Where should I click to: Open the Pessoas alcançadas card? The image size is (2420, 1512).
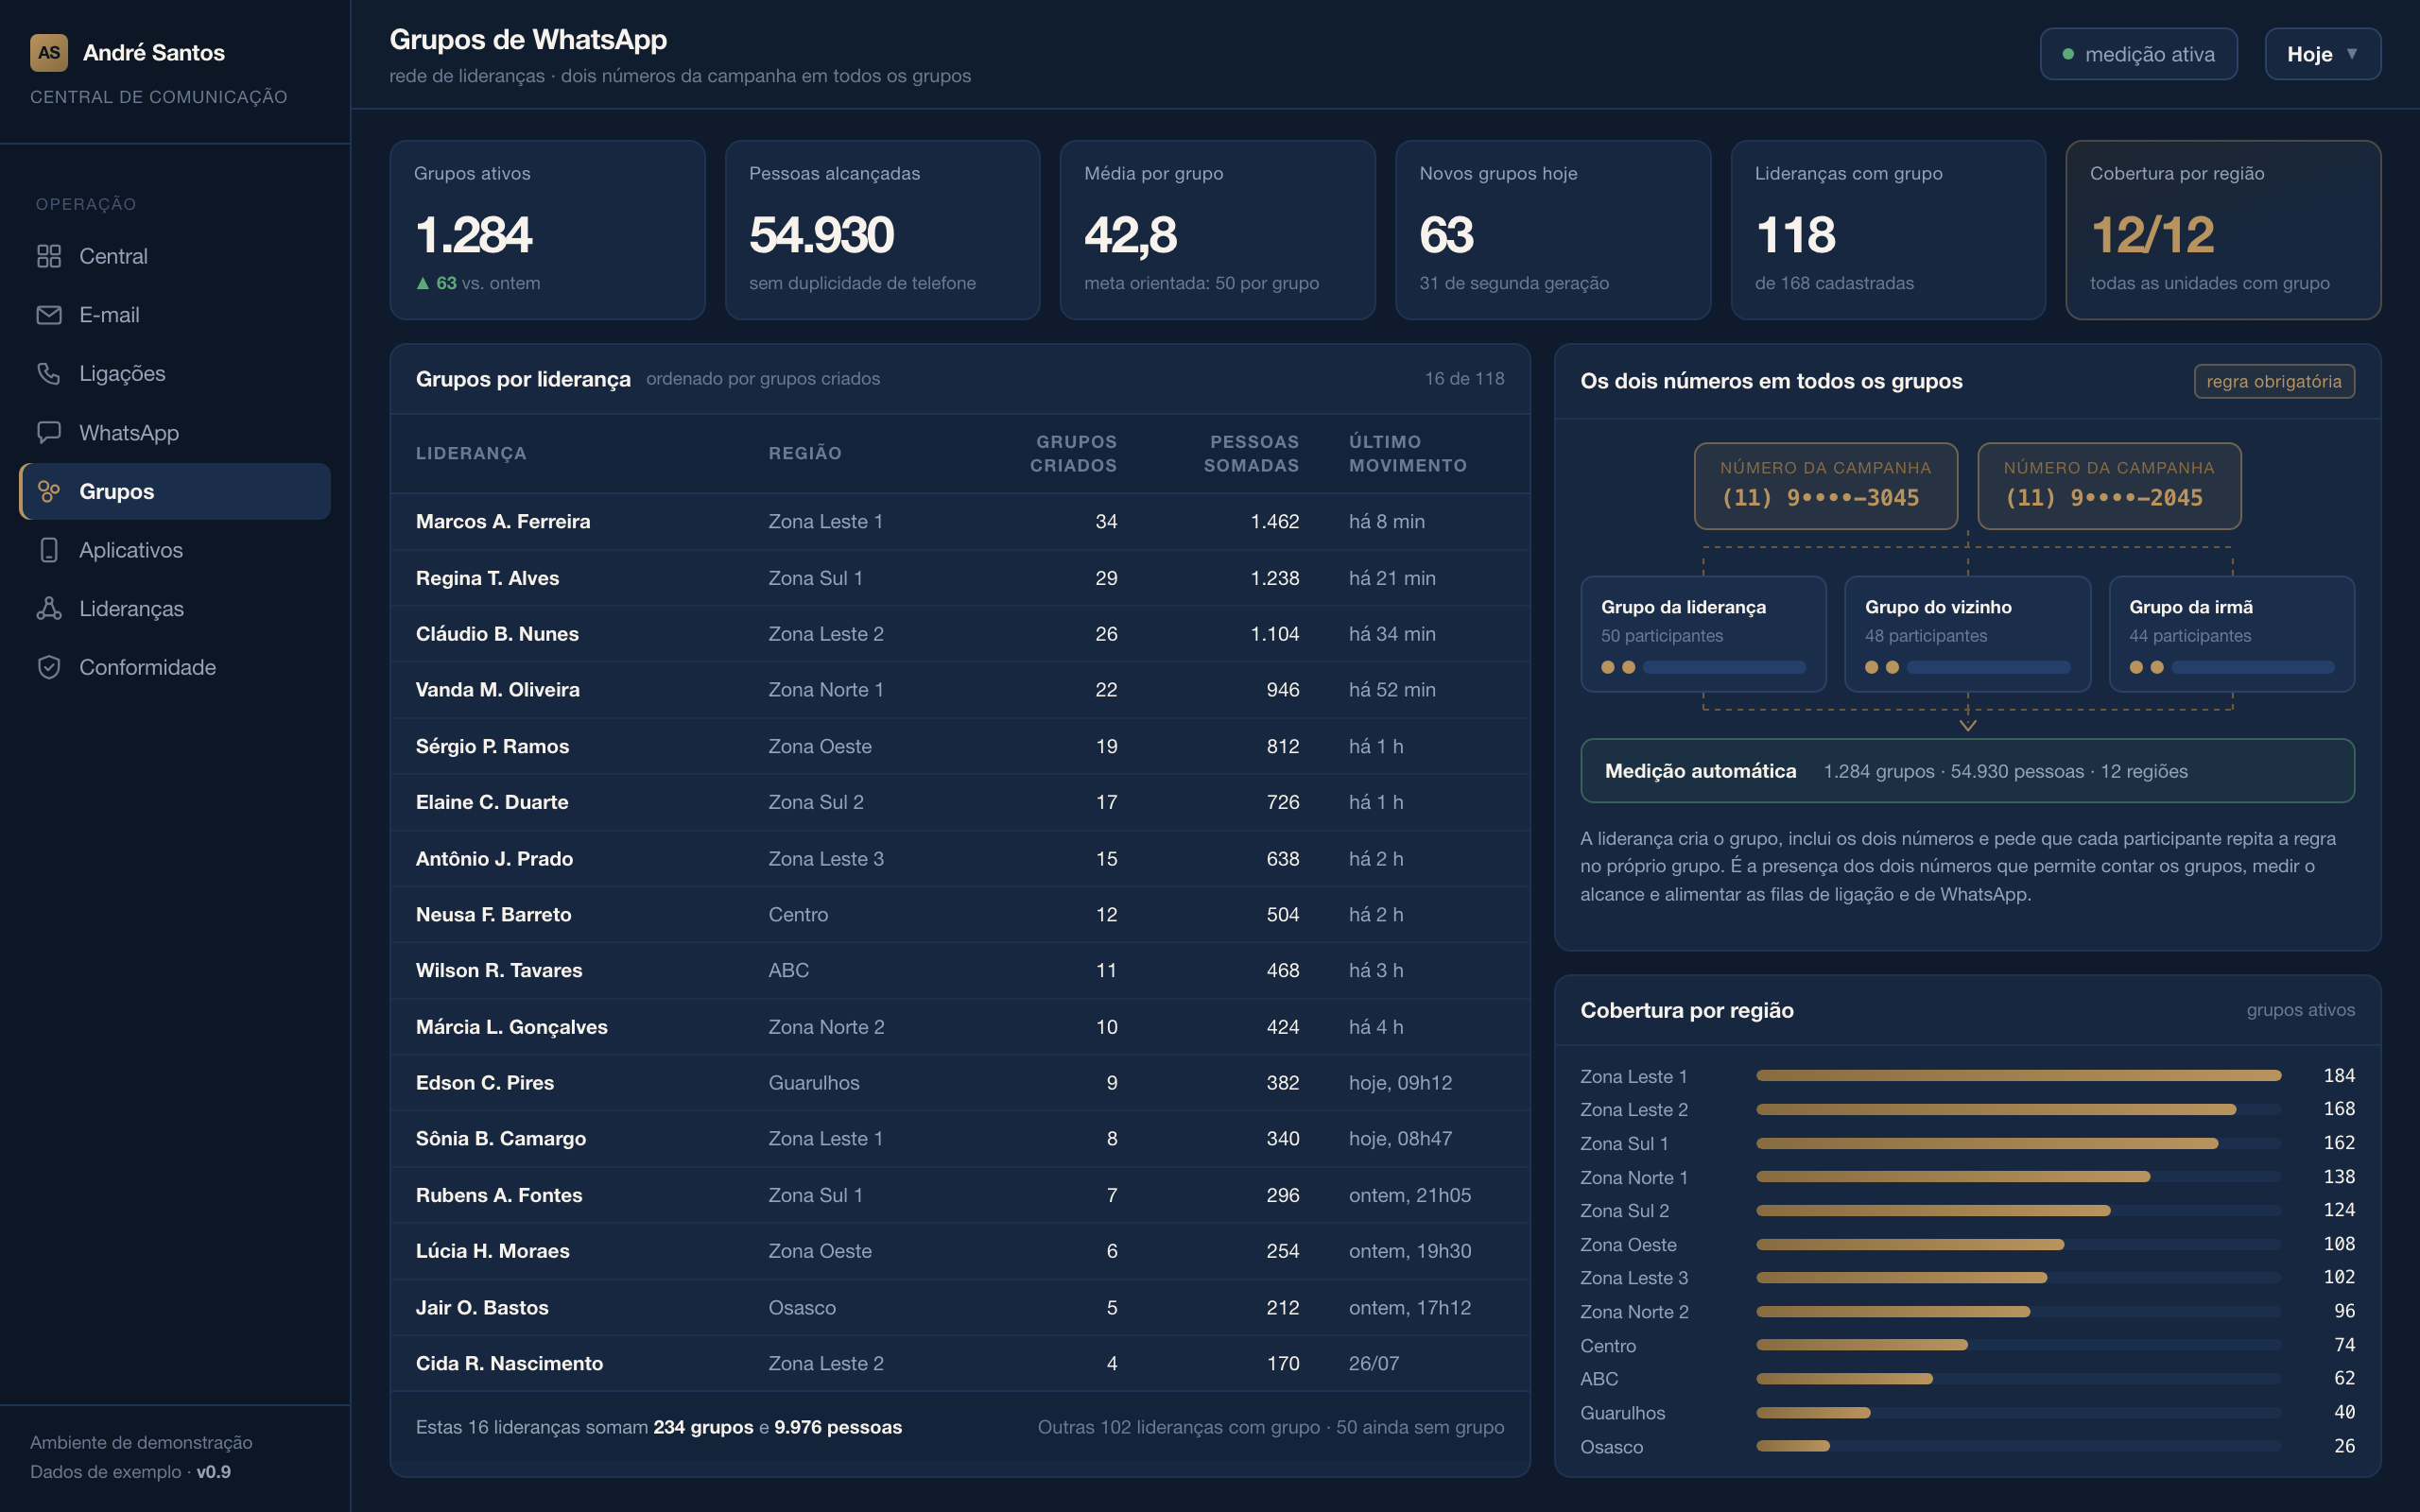[x=882, y=230]
